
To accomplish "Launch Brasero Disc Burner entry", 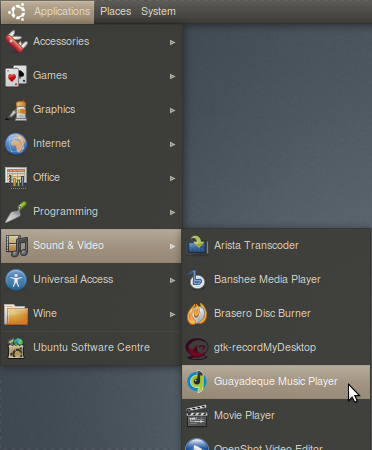I will (x=276, y=314).
